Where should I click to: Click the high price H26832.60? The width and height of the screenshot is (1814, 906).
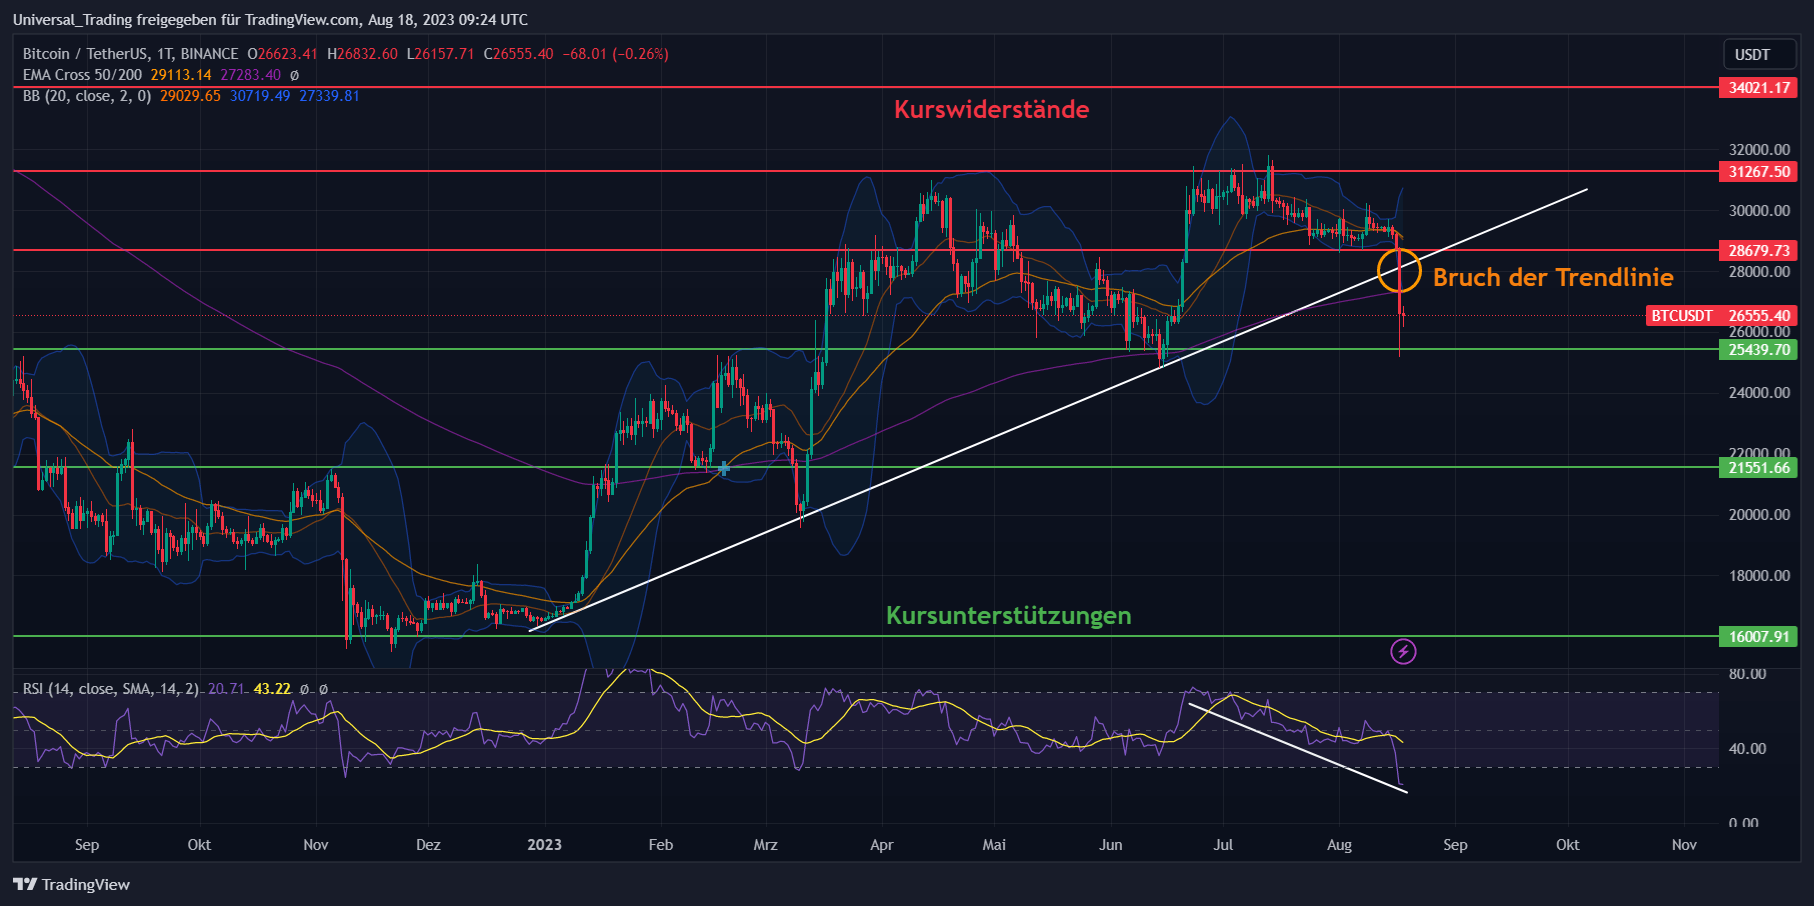tap(362, 54)
